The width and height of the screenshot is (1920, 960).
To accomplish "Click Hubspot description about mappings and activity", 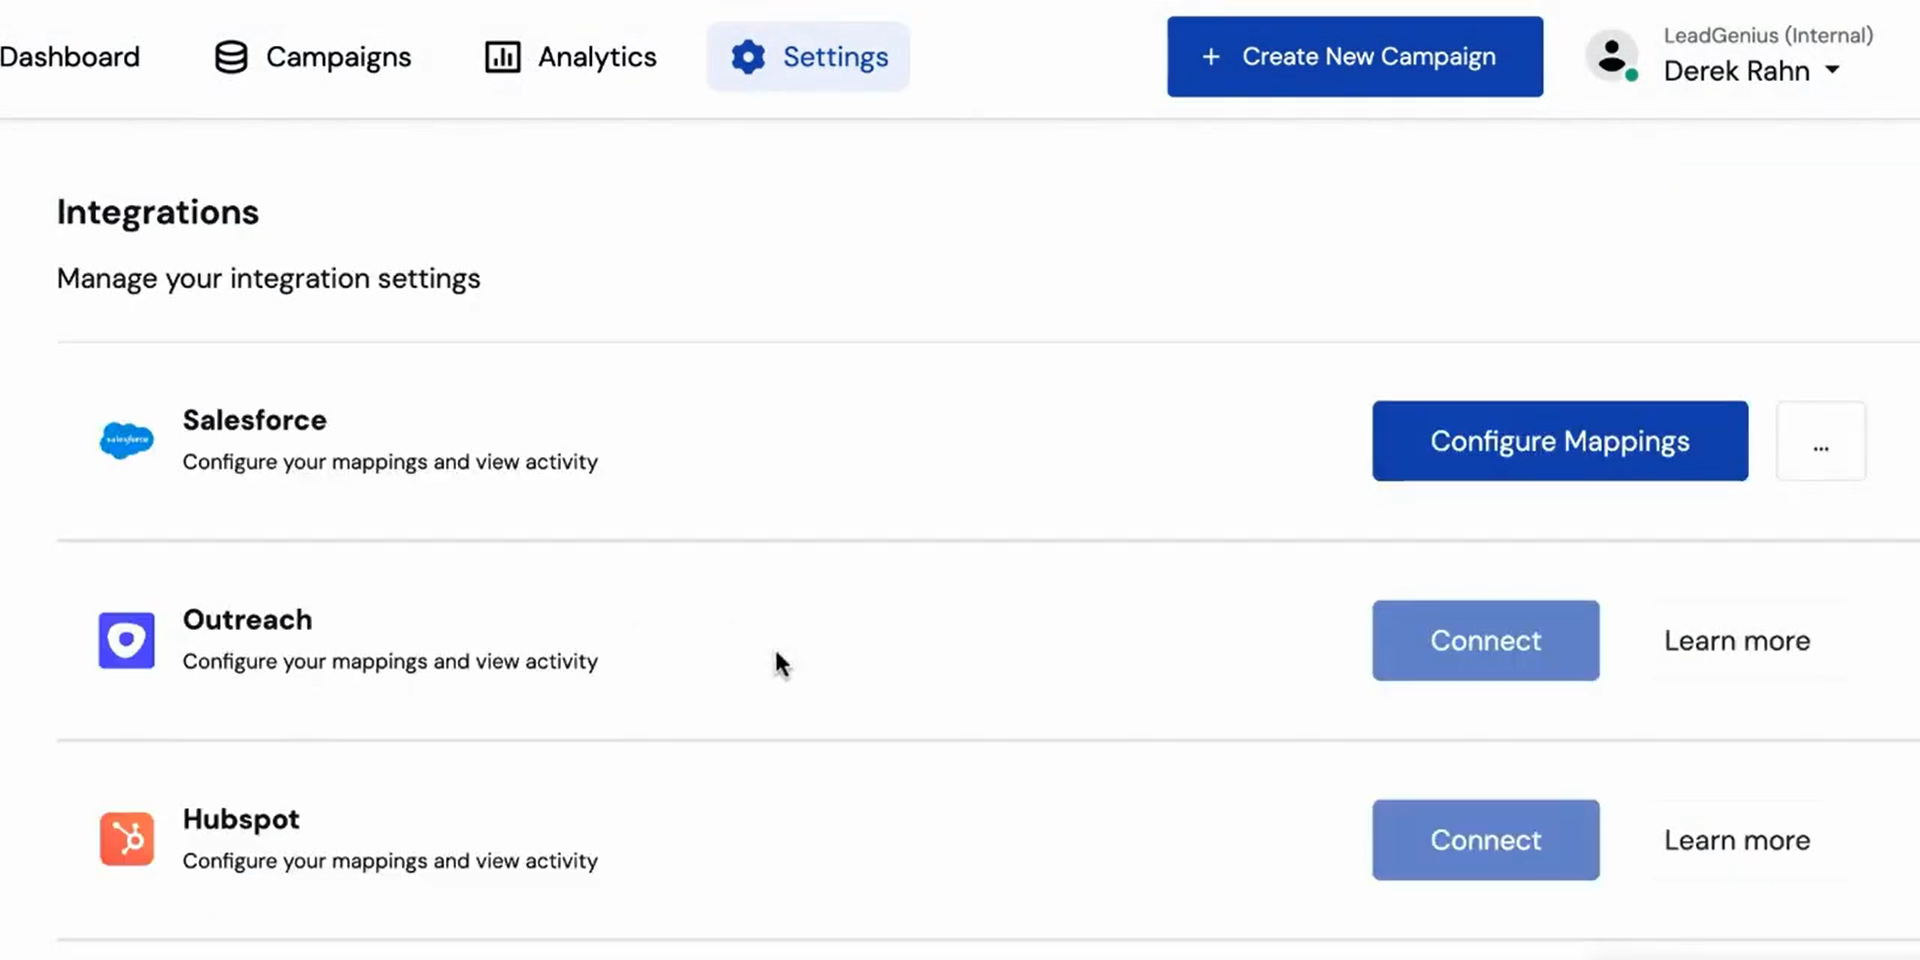I will point(390,861).
